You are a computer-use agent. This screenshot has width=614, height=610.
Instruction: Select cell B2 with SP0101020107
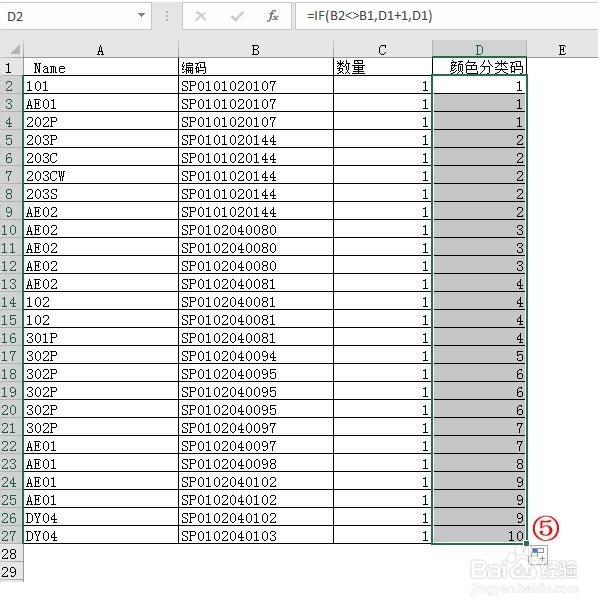click(x=255, y=85)
